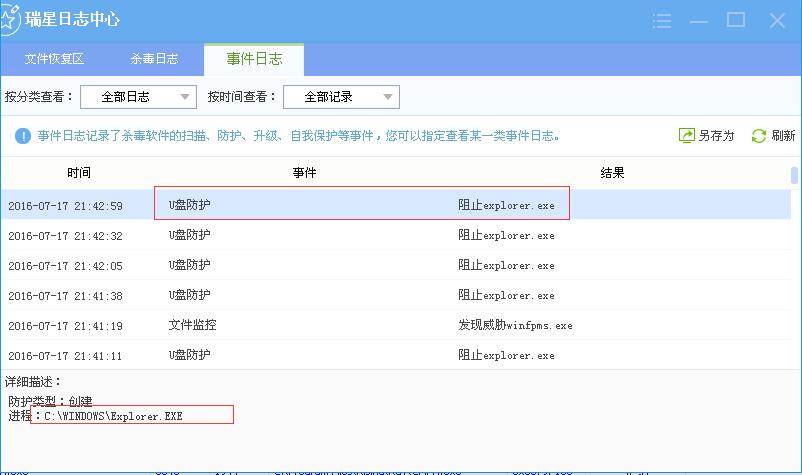Click the 防护类型：创建 detail line

point(50,400)
